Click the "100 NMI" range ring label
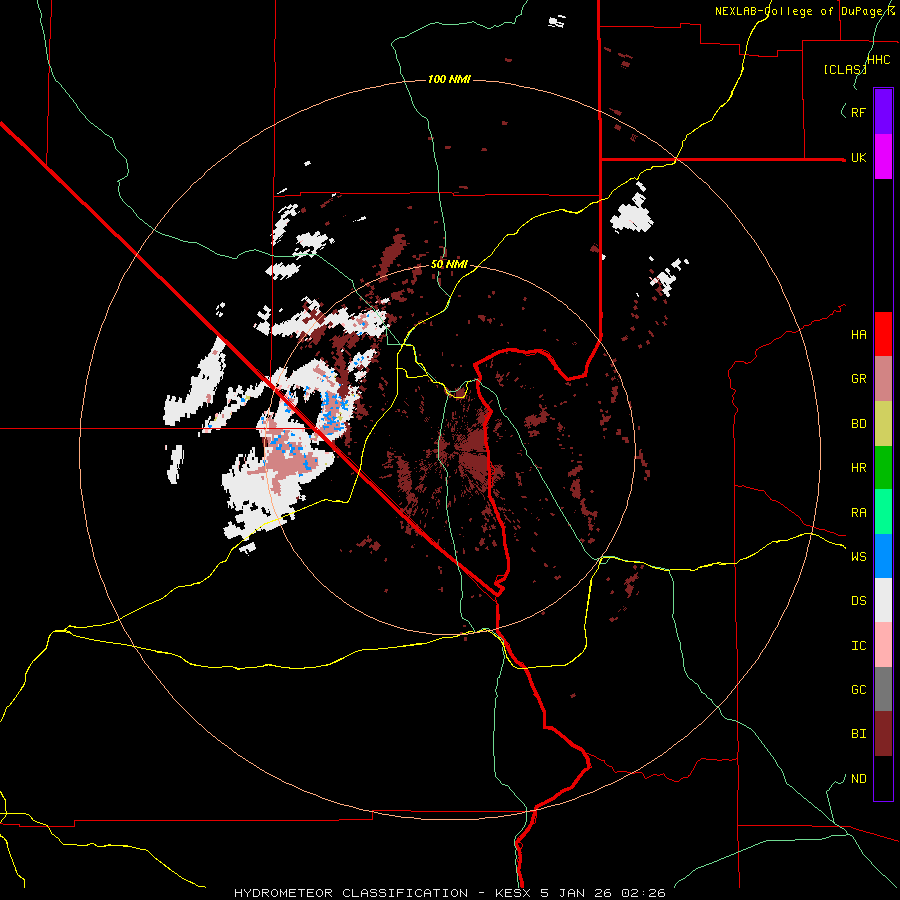This screenshot has height=900, width=900. pos(449,79)
